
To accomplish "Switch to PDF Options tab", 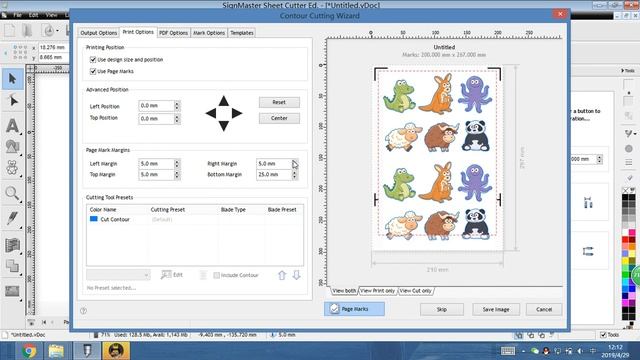I will click(x=173, y=33).
